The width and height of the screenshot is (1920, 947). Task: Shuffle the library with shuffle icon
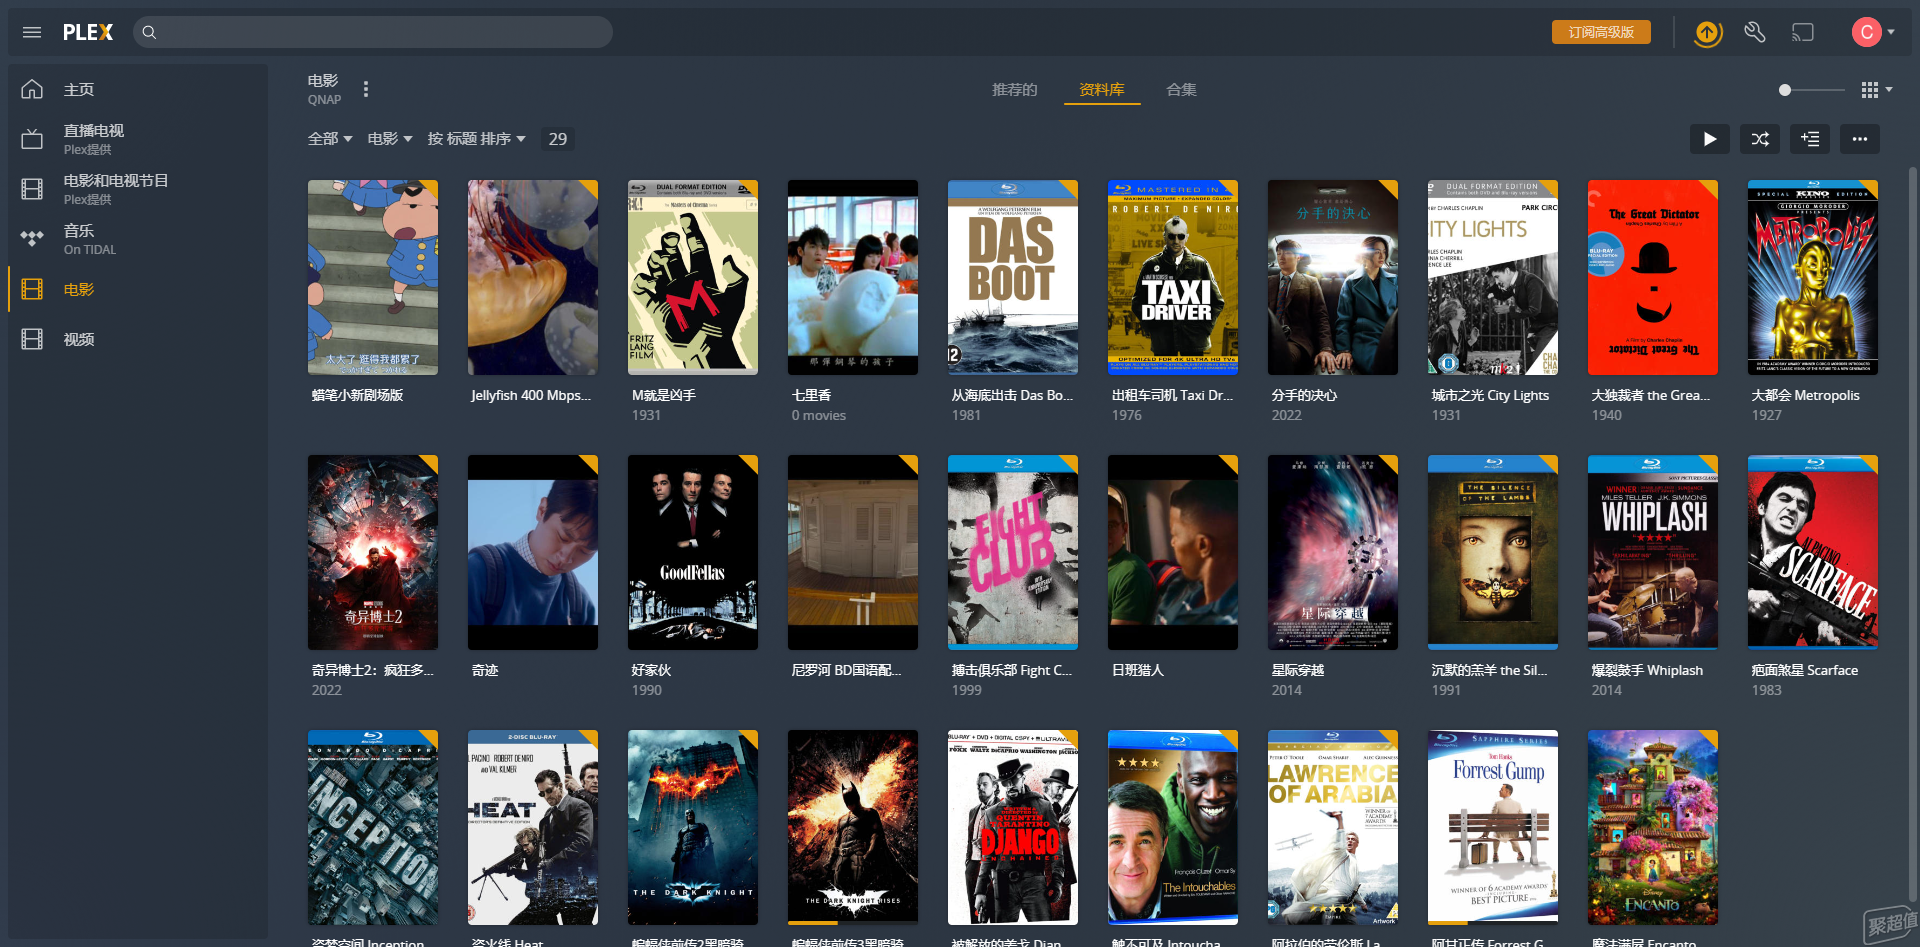click(x=1760, y=139)
